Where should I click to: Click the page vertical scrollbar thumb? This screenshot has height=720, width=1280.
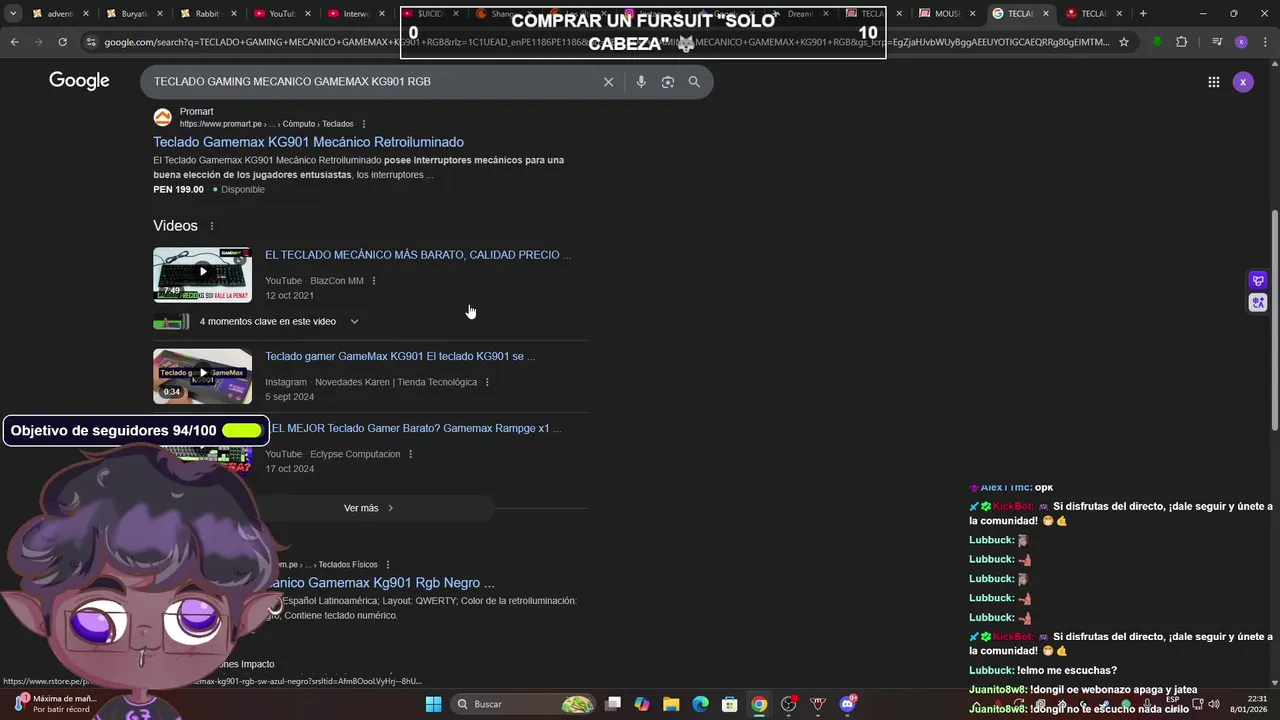tap(1274, 320)
